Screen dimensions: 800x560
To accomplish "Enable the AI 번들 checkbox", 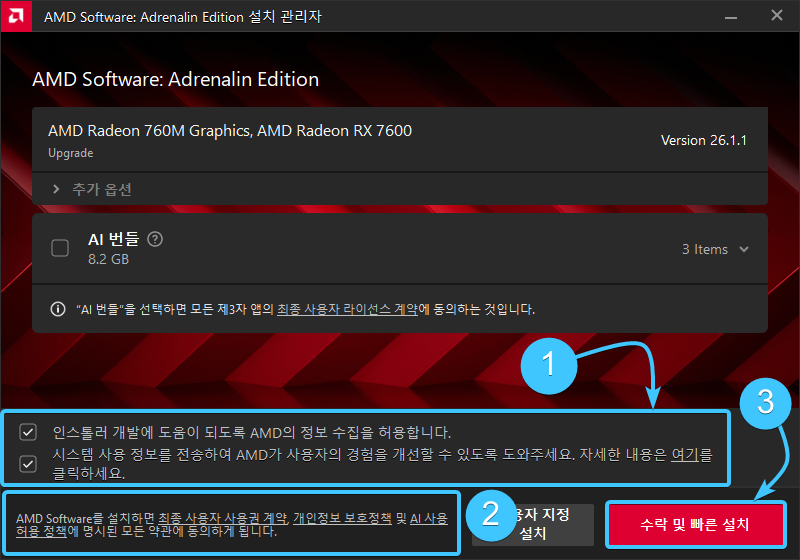I will [60, 248].
